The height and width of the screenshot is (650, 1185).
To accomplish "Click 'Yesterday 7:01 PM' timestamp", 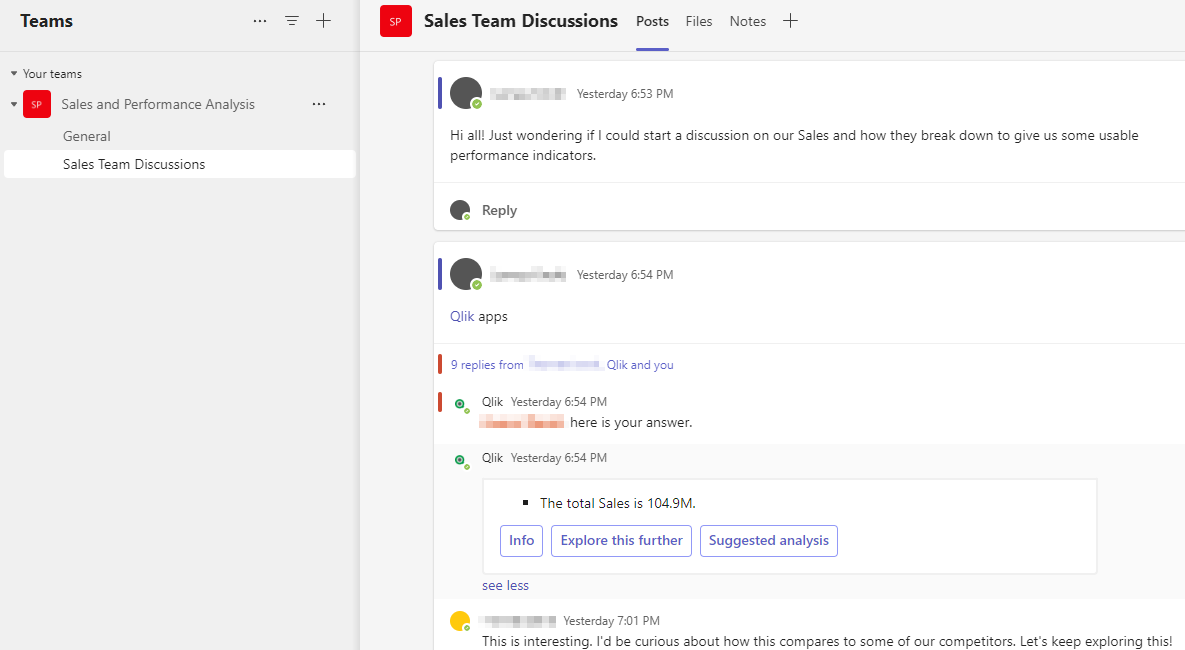I will click(611, 621).
